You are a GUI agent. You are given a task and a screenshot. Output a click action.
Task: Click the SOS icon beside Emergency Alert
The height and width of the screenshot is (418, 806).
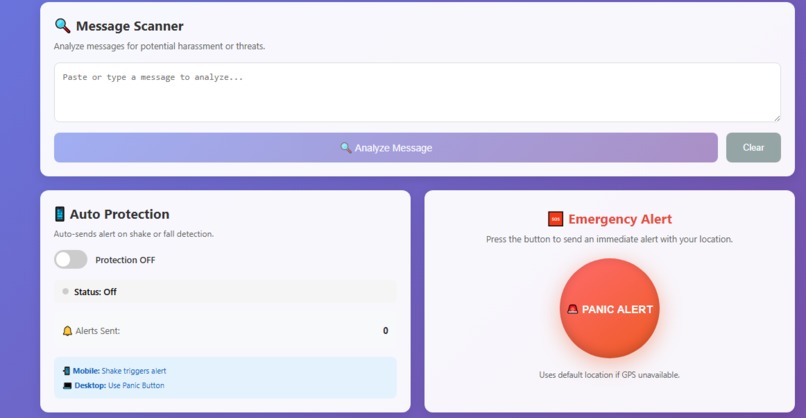(x=555, y=219)
